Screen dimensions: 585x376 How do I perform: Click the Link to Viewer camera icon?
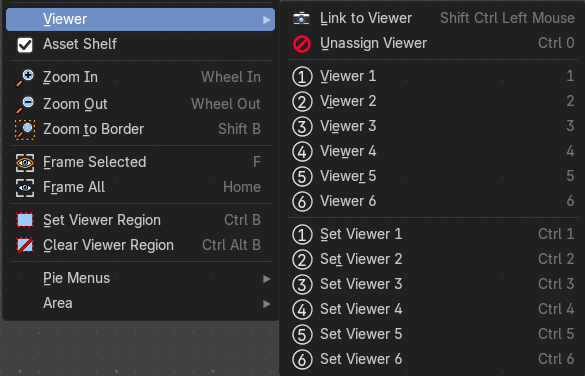(301, 18)
